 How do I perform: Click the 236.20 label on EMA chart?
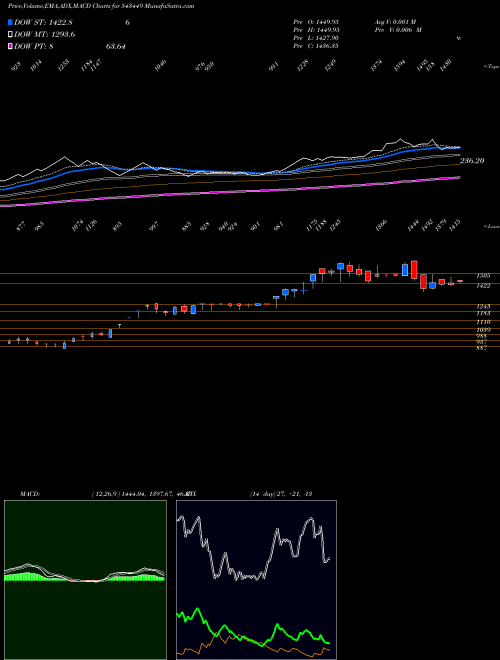click(x=472, y=161)
